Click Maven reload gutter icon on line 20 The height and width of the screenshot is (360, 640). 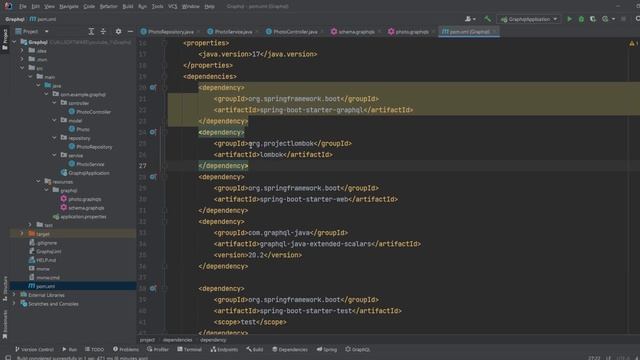click(x=153, y=87)
